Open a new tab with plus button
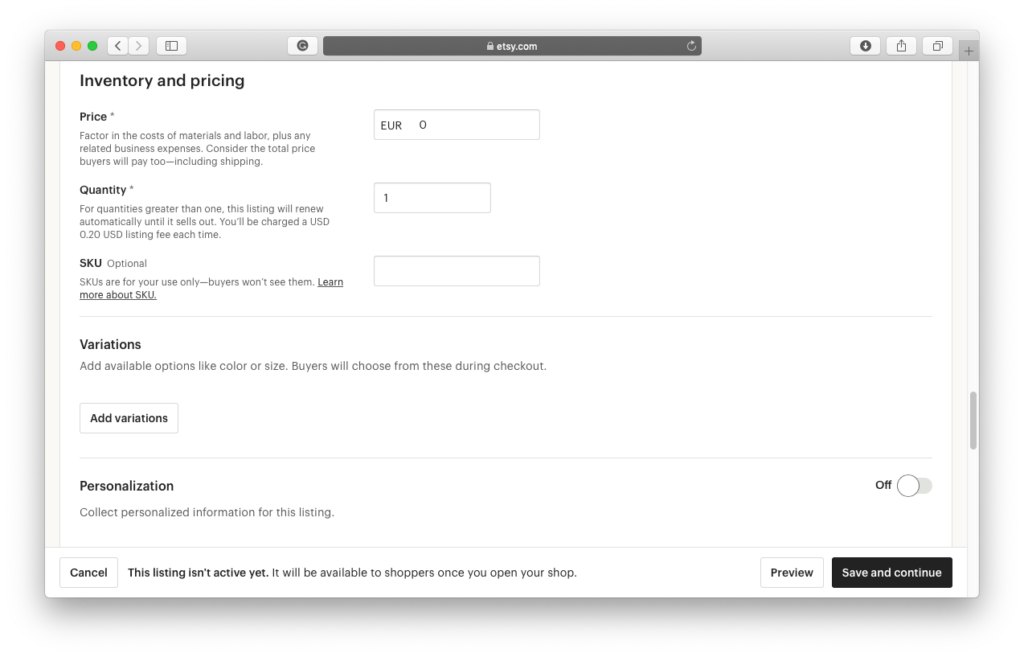The image size is (1024, 657). pos(968,50)
